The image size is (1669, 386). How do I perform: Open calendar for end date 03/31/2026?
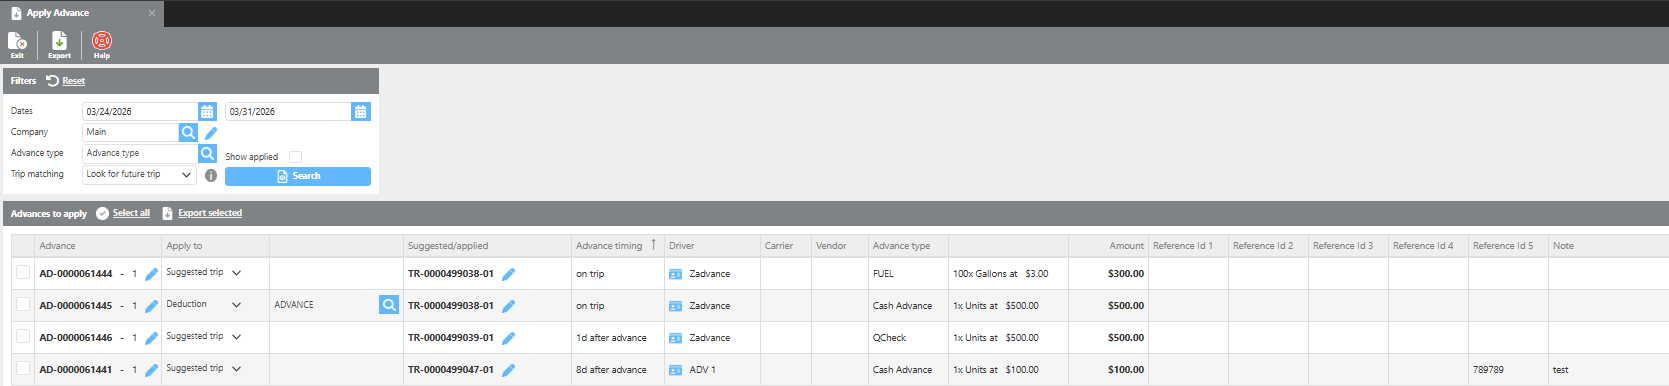361,112
